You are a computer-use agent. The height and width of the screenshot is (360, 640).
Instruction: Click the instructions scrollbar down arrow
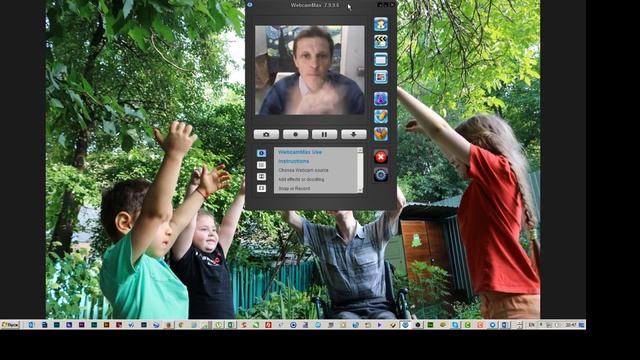point(360,190)
